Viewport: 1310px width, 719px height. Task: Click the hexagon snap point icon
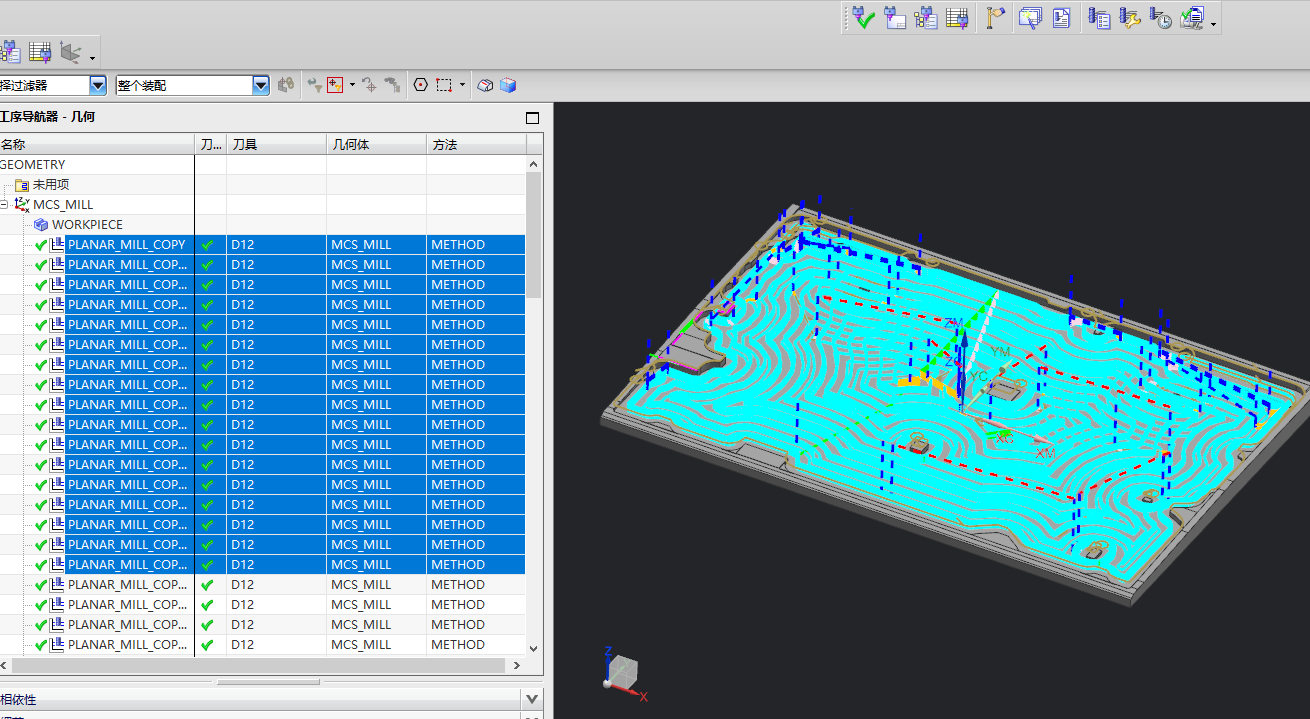421,85
